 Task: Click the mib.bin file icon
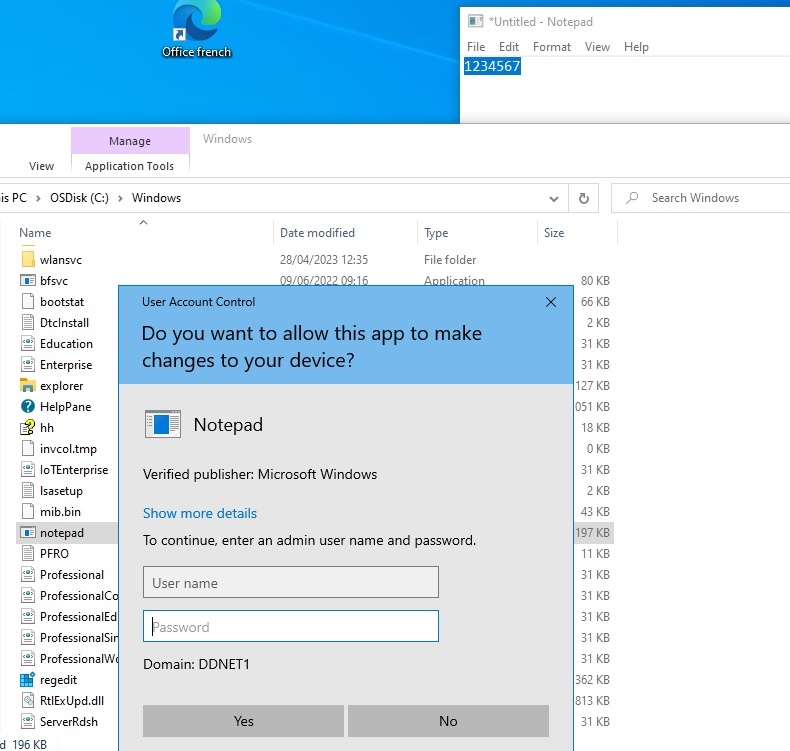pos(28,511)
